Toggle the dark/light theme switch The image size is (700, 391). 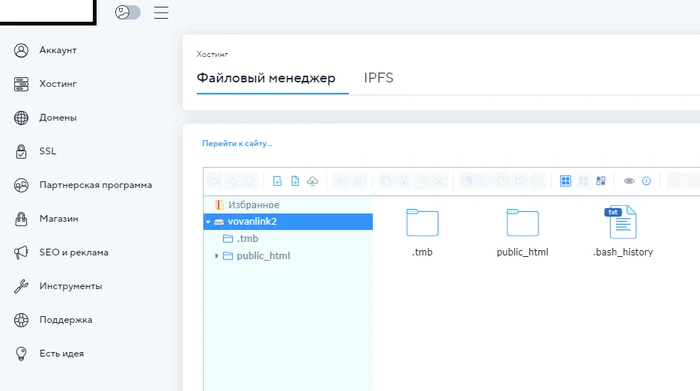128,12
